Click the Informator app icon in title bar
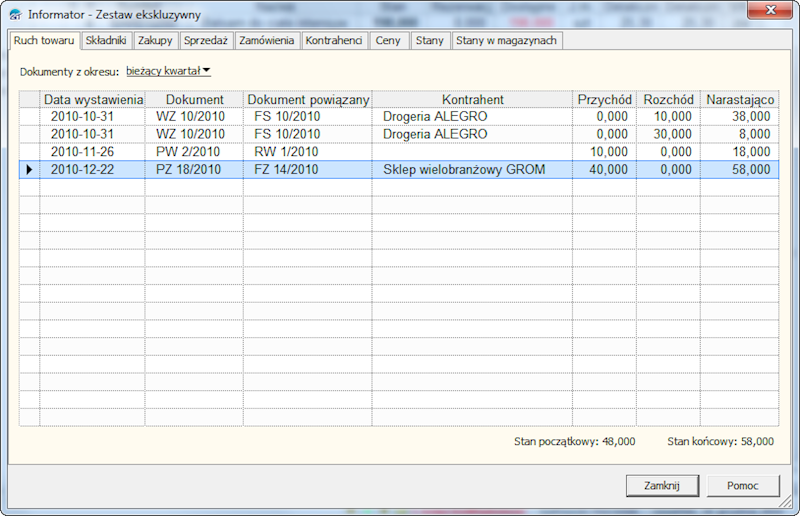800x516 pixels. [15, 15]
